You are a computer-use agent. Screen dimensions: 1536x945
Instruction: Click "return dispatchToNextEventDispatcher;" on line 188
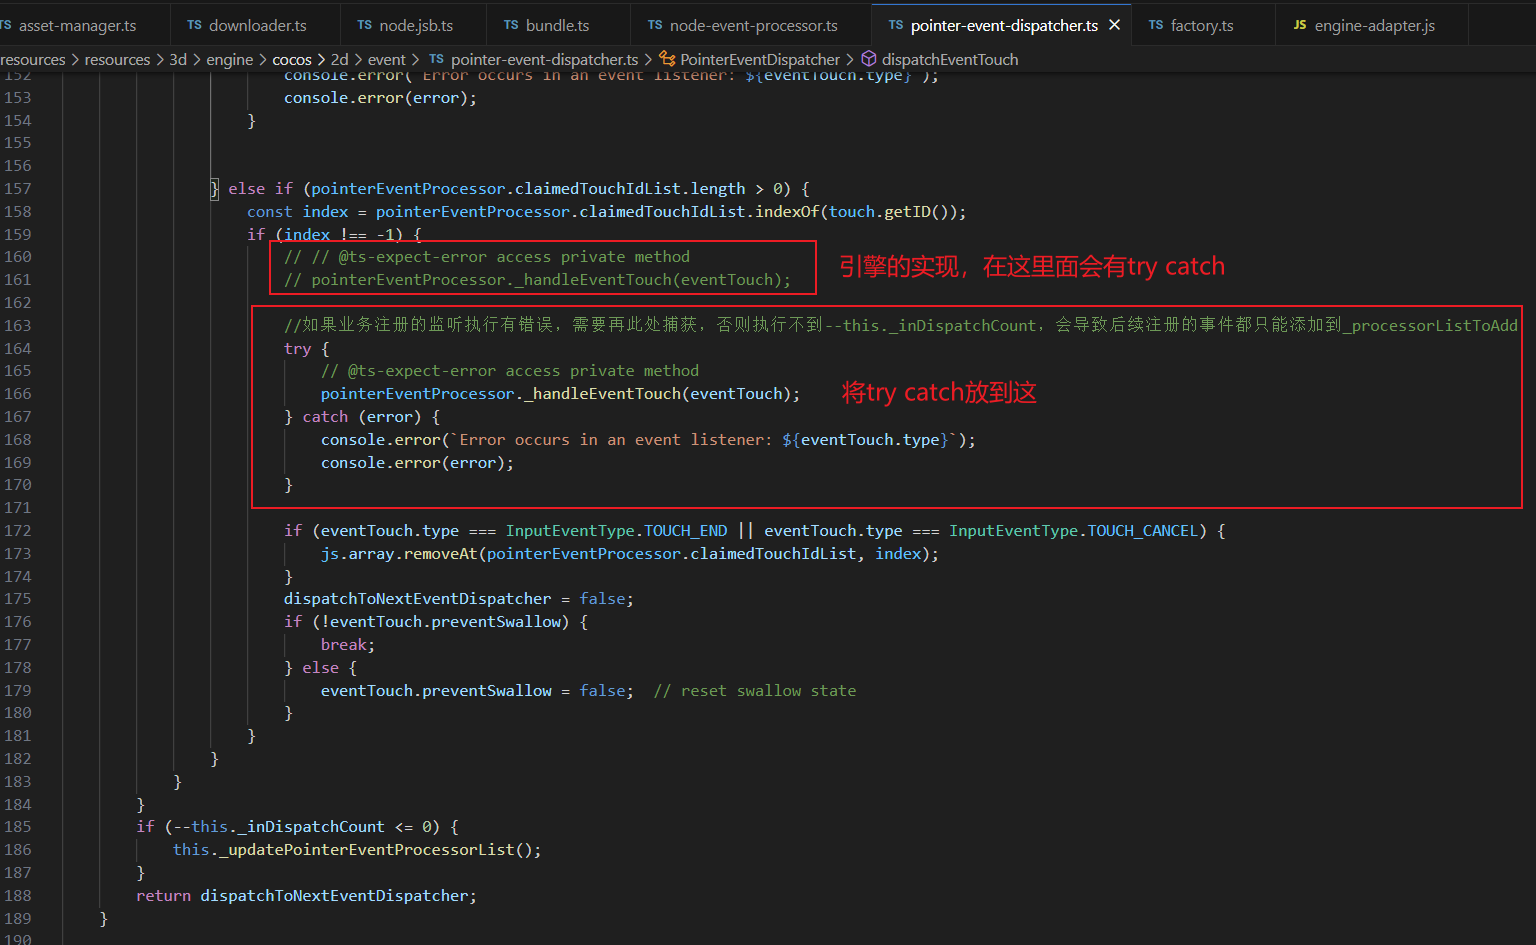[x=307, y=896]
